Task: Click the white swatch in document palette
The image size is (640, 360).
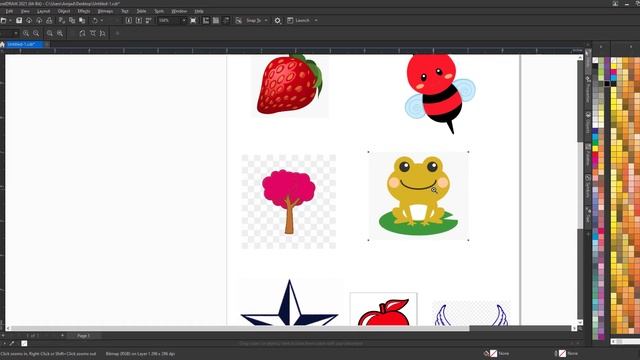Action: pyautogui.click(x=24, y=343)
